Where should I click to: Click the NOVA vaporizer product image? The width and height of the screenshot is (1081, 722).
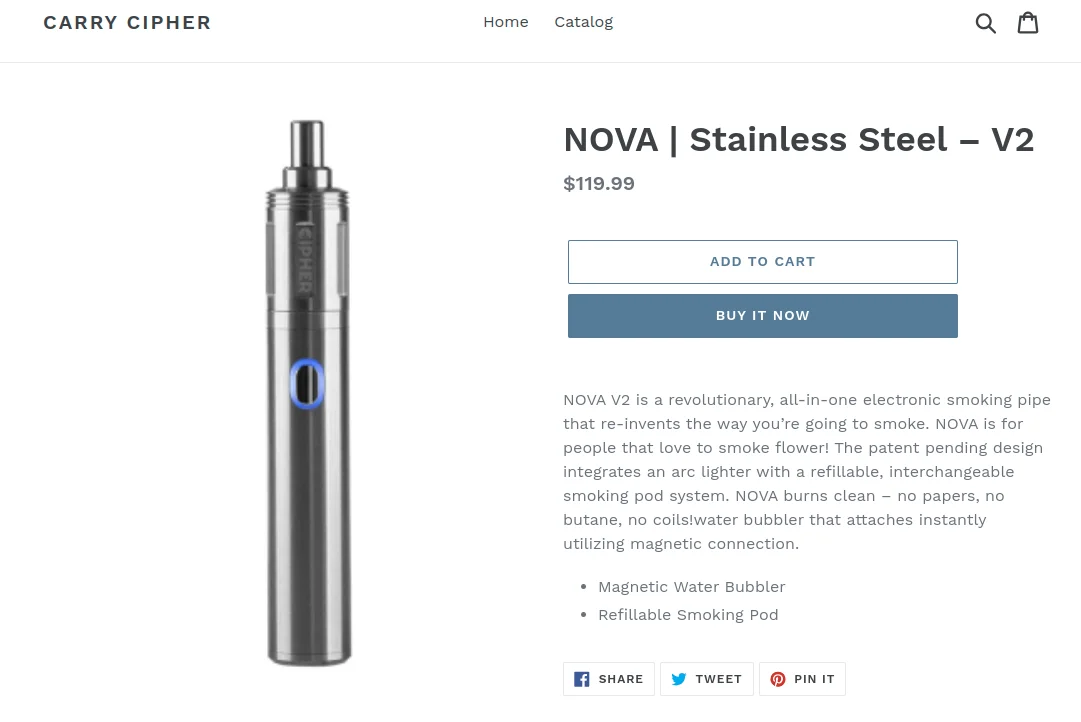[308, 393]
